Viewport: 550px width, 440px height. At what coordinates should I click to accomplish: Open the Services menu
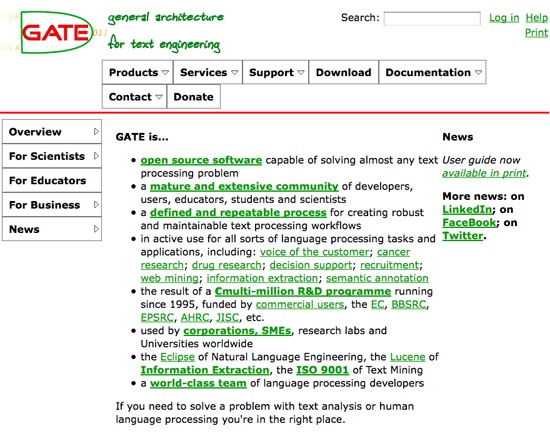coord(208,72)
